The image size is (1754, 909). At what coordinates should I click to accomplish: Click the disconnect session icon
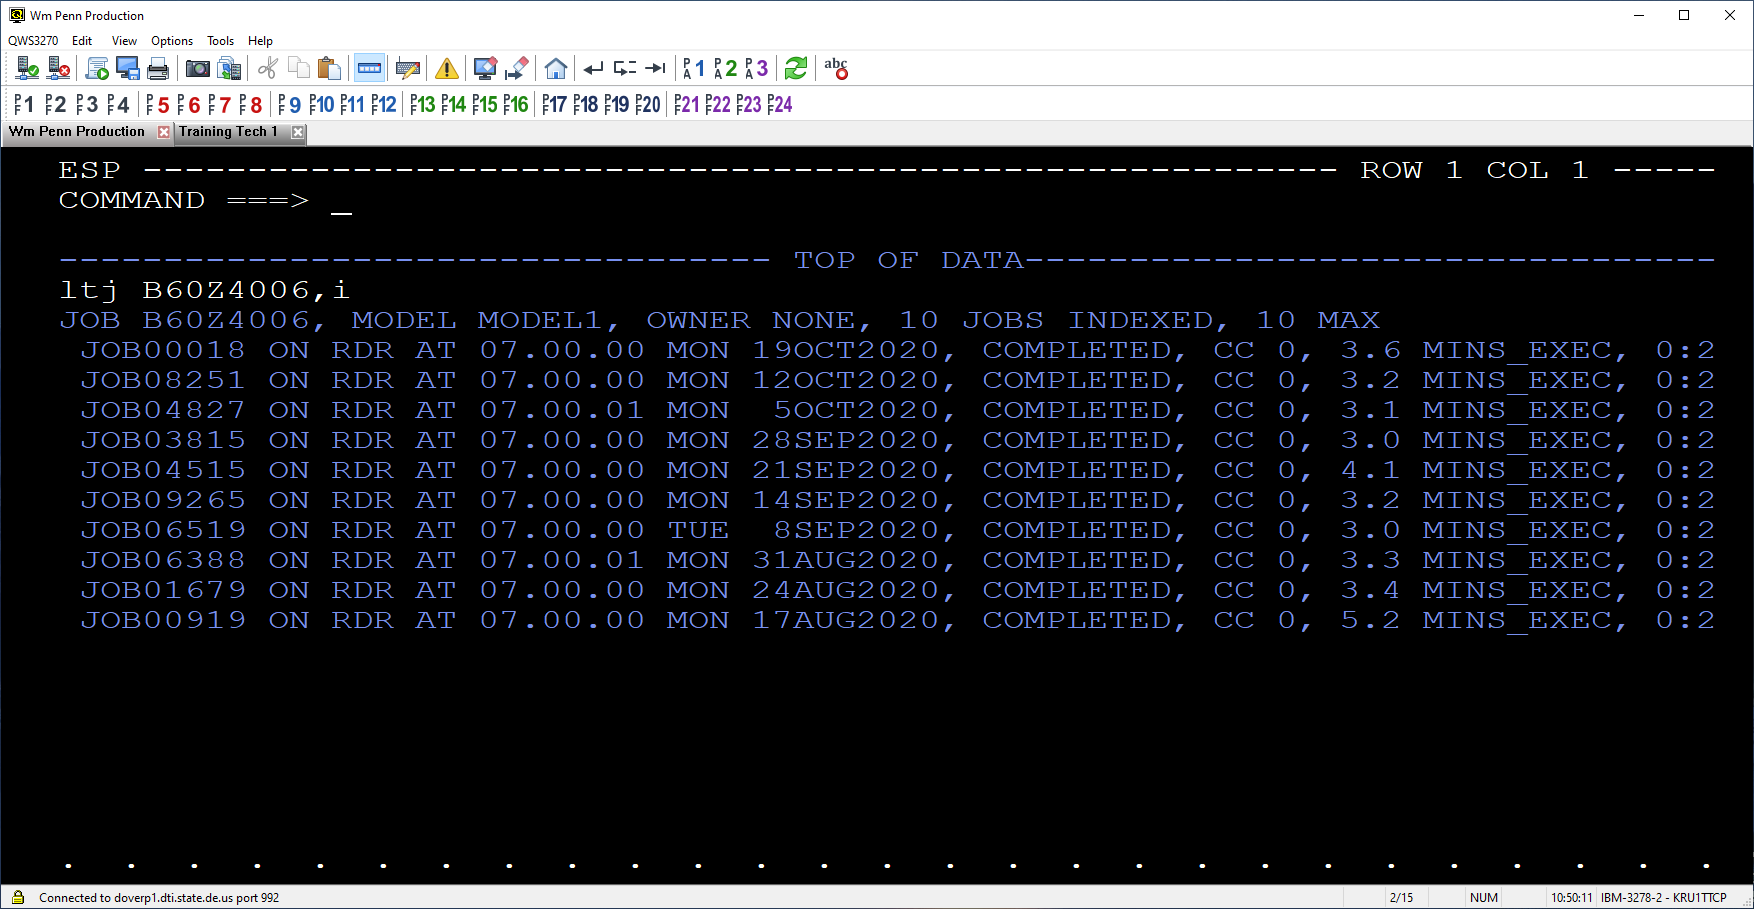point(57,68)
